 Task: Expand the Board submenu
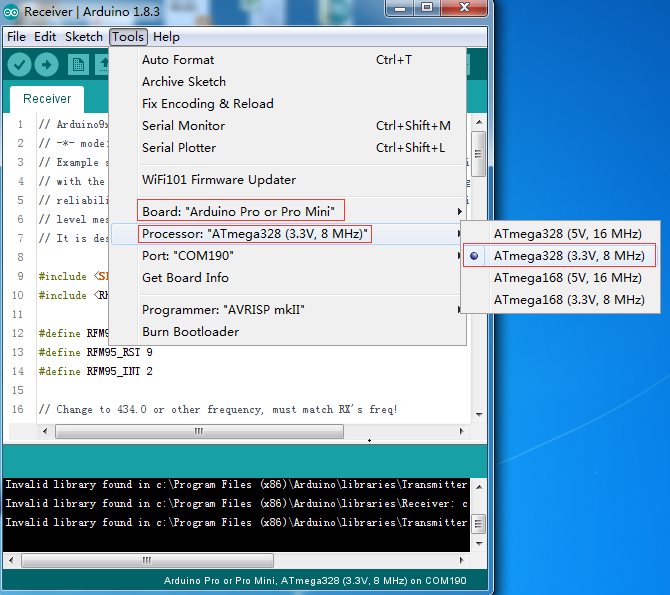(x=288, y=212)
